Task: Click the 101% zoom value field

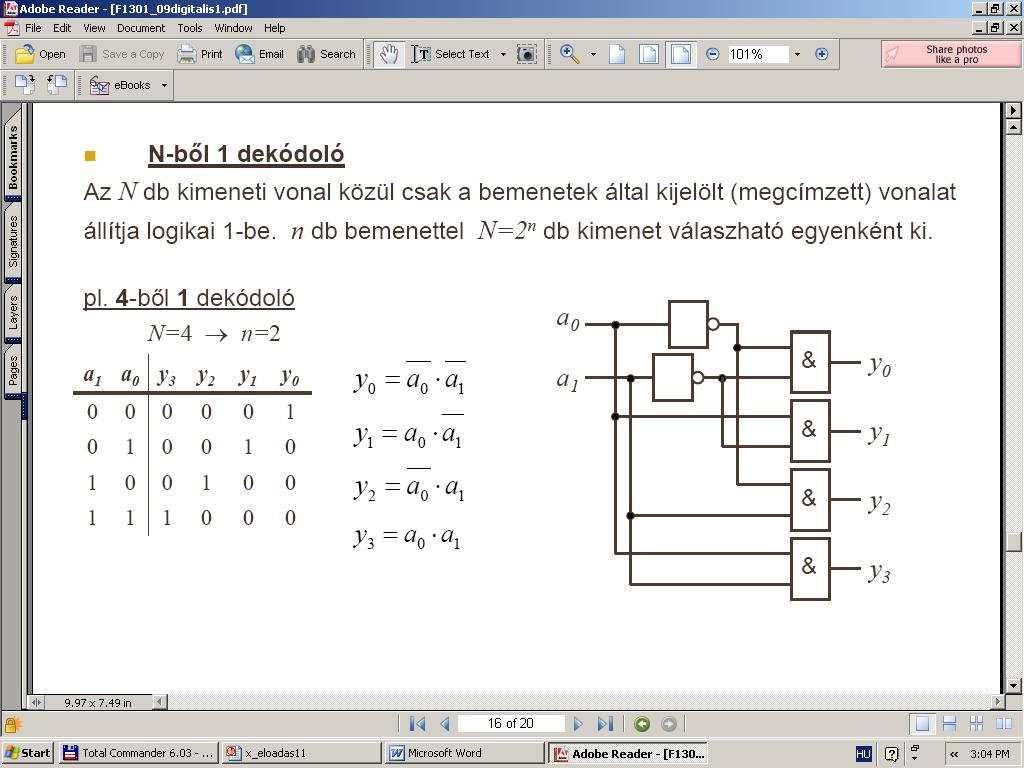Action: point(756,54)
